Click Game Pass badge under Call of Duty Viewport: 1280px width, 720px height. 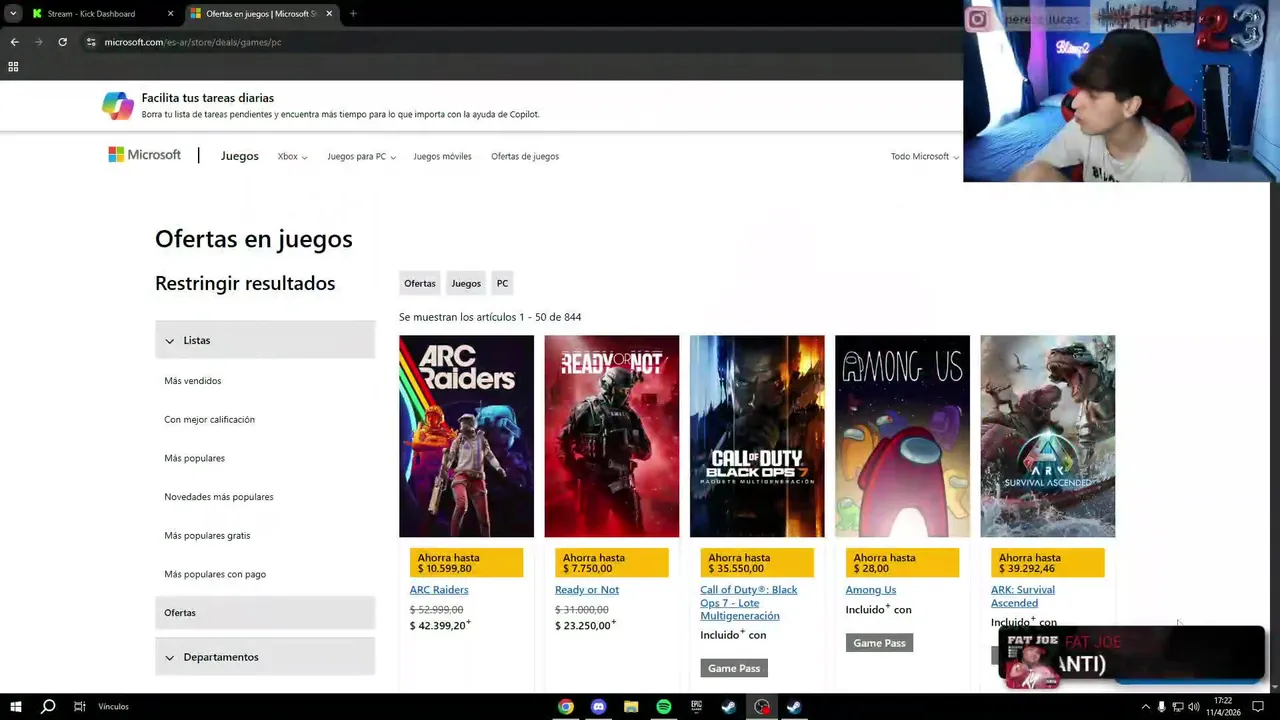point(734,668)
